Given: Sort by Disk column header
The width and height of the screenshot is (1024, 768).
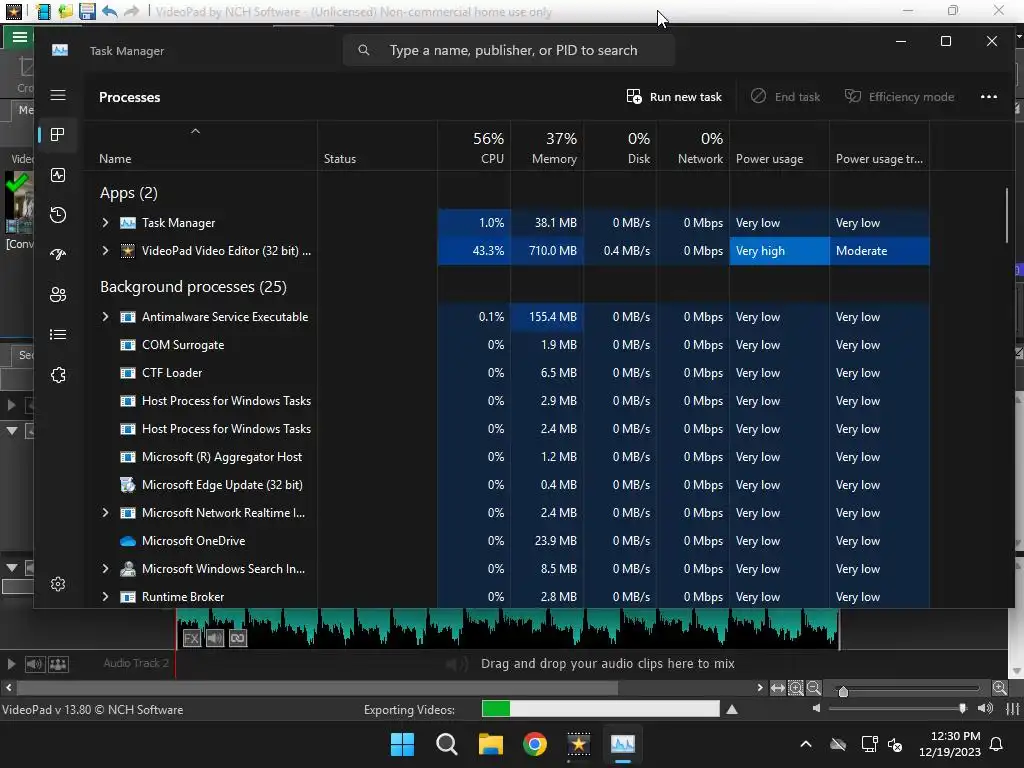Looking at the screenshot, I should point(620,146).
